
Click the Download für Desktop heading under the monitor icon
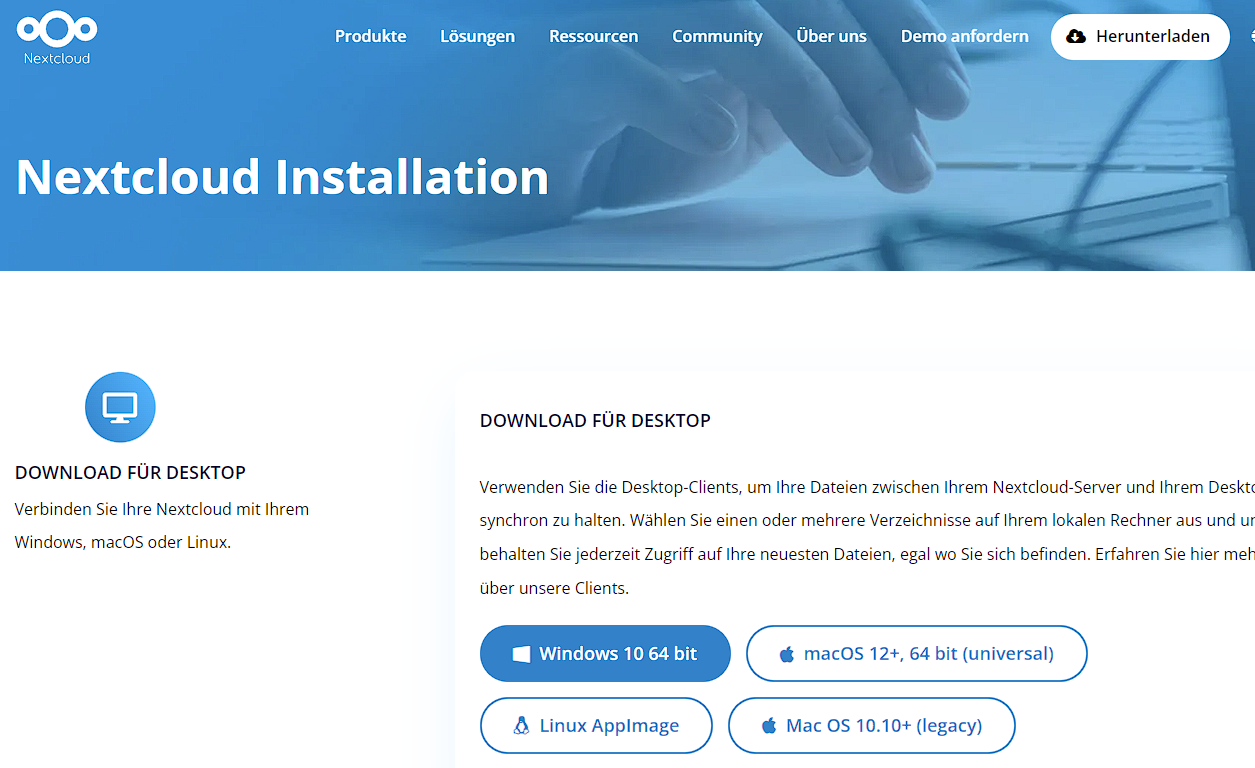130,473
